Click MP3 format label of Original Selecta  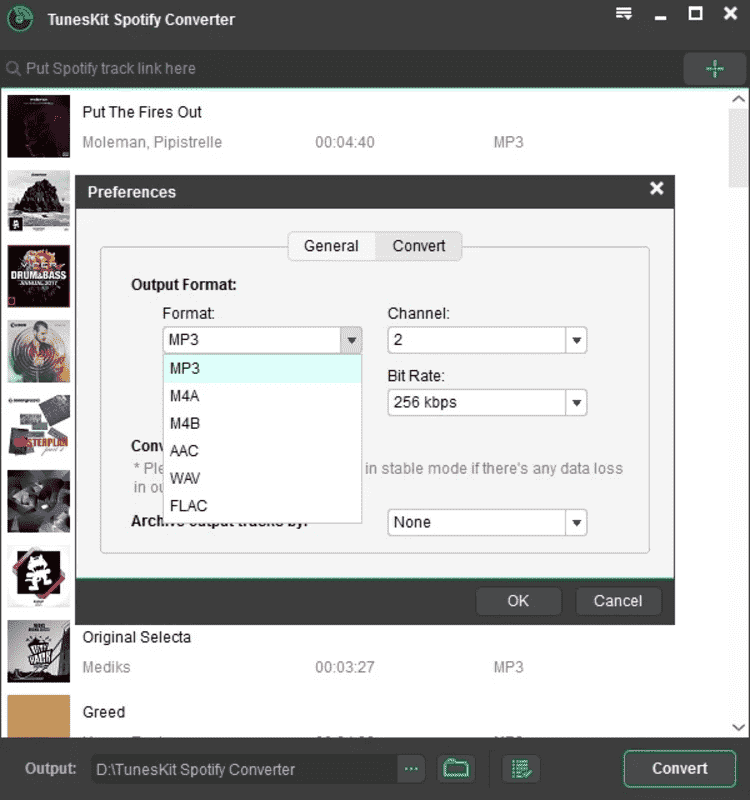509,667
